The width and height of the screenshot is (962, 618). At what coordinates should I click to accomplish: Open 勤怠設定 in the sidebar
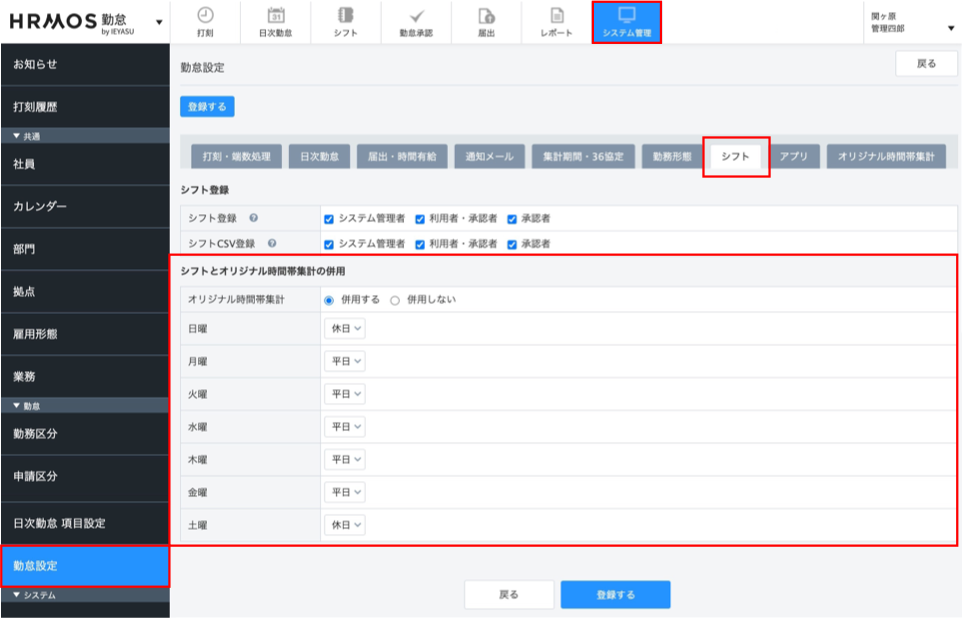click(85, 566)
